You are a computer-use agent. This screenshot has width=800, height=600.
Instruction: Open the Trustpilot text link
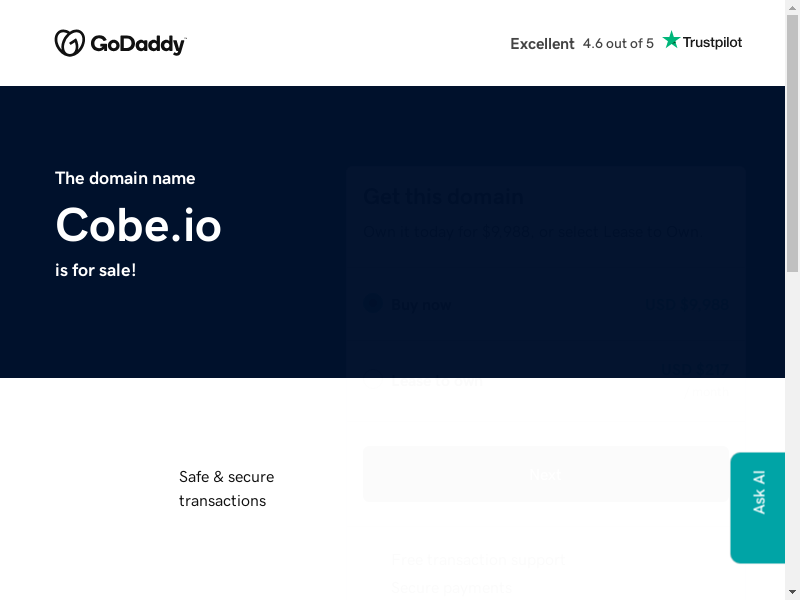712,42
